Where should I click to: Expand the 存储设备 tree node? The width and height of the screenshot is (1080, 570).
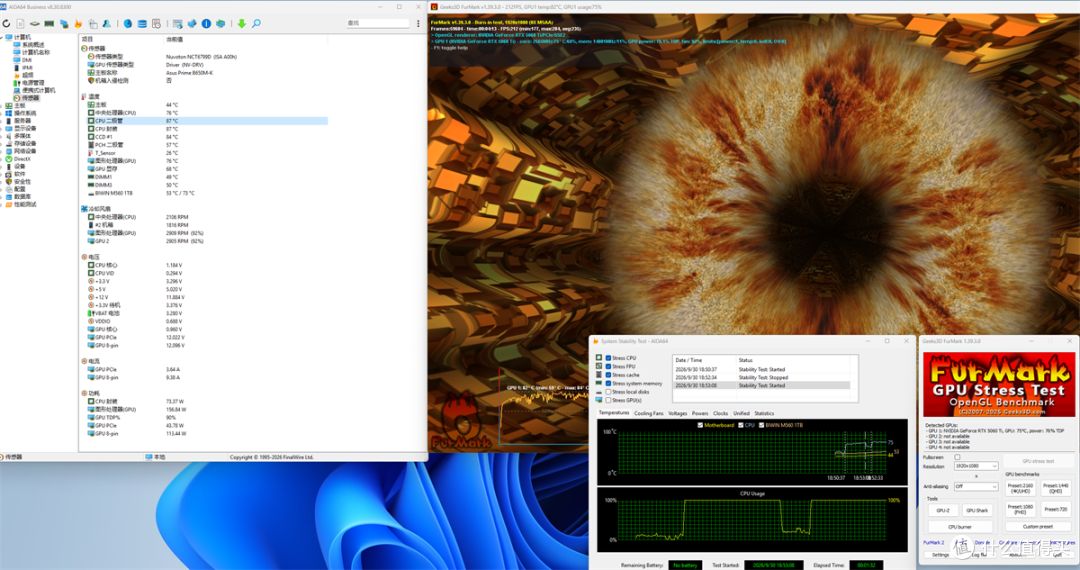click(2, 143)
